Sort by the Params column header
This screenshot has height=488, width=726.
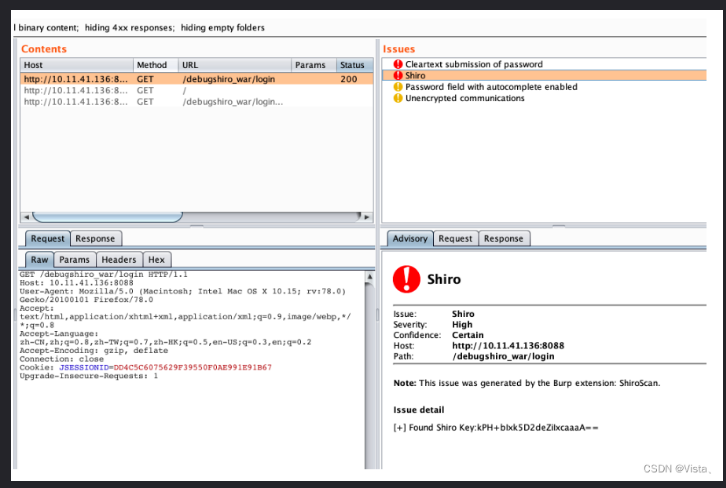click(x=314, y=65)
